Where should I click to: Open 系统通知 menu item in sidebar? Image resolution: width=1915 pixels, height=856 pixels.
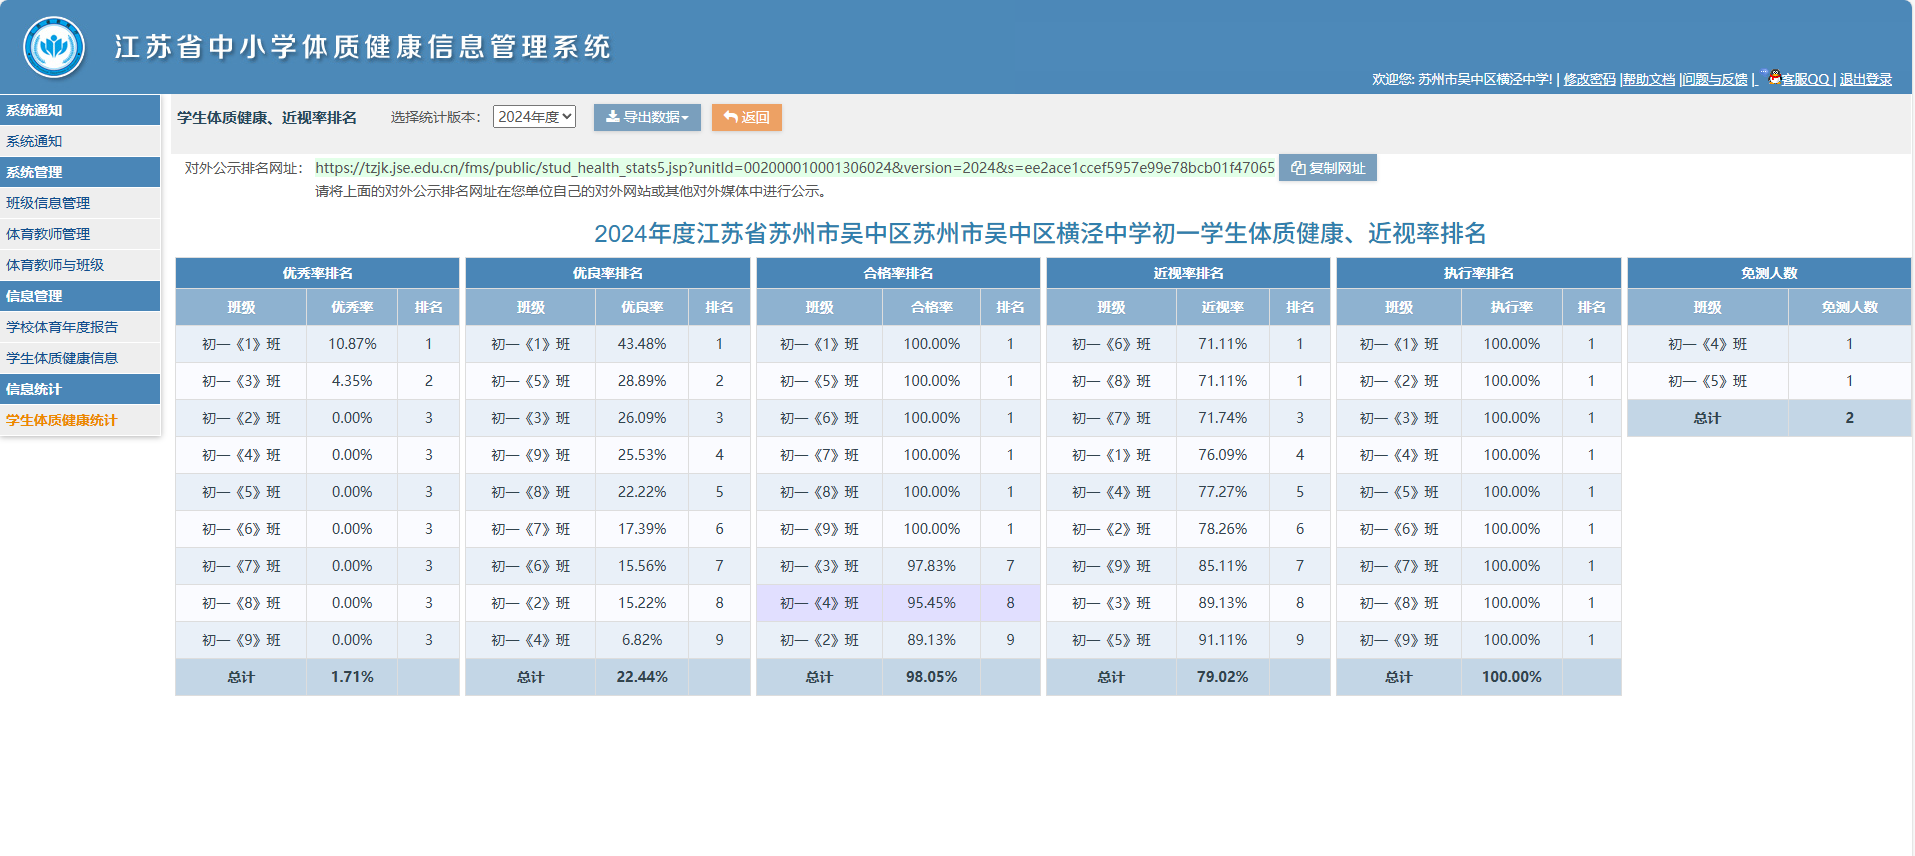coord(80,141)
